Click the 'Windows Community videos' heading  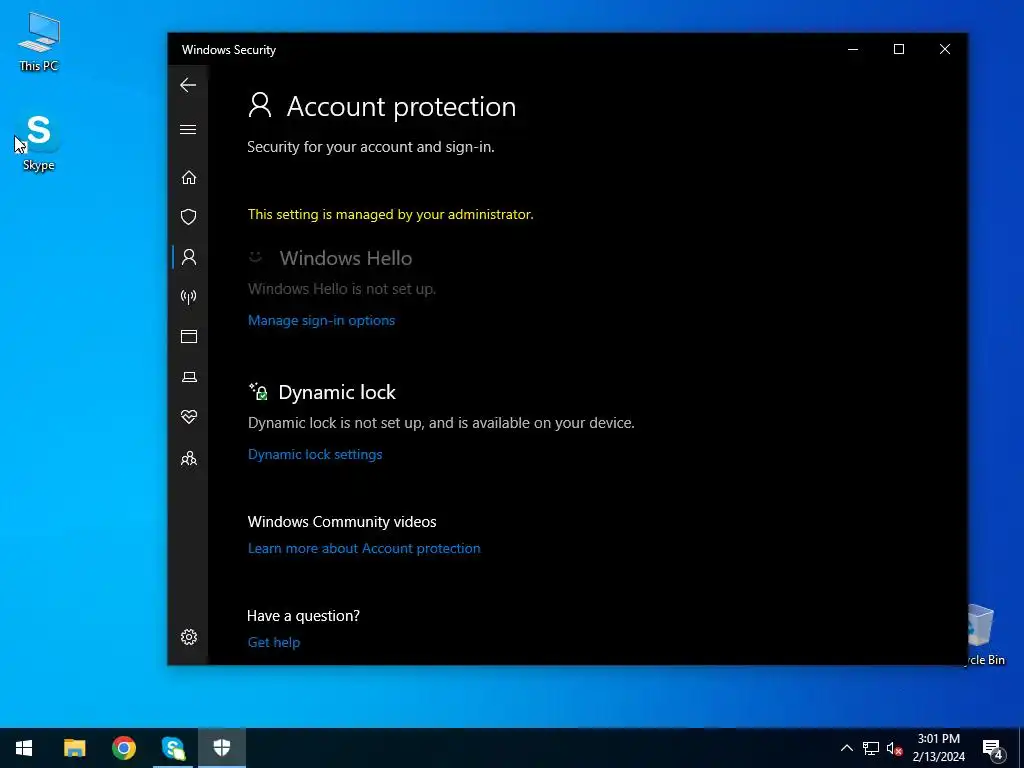(342, 521)
